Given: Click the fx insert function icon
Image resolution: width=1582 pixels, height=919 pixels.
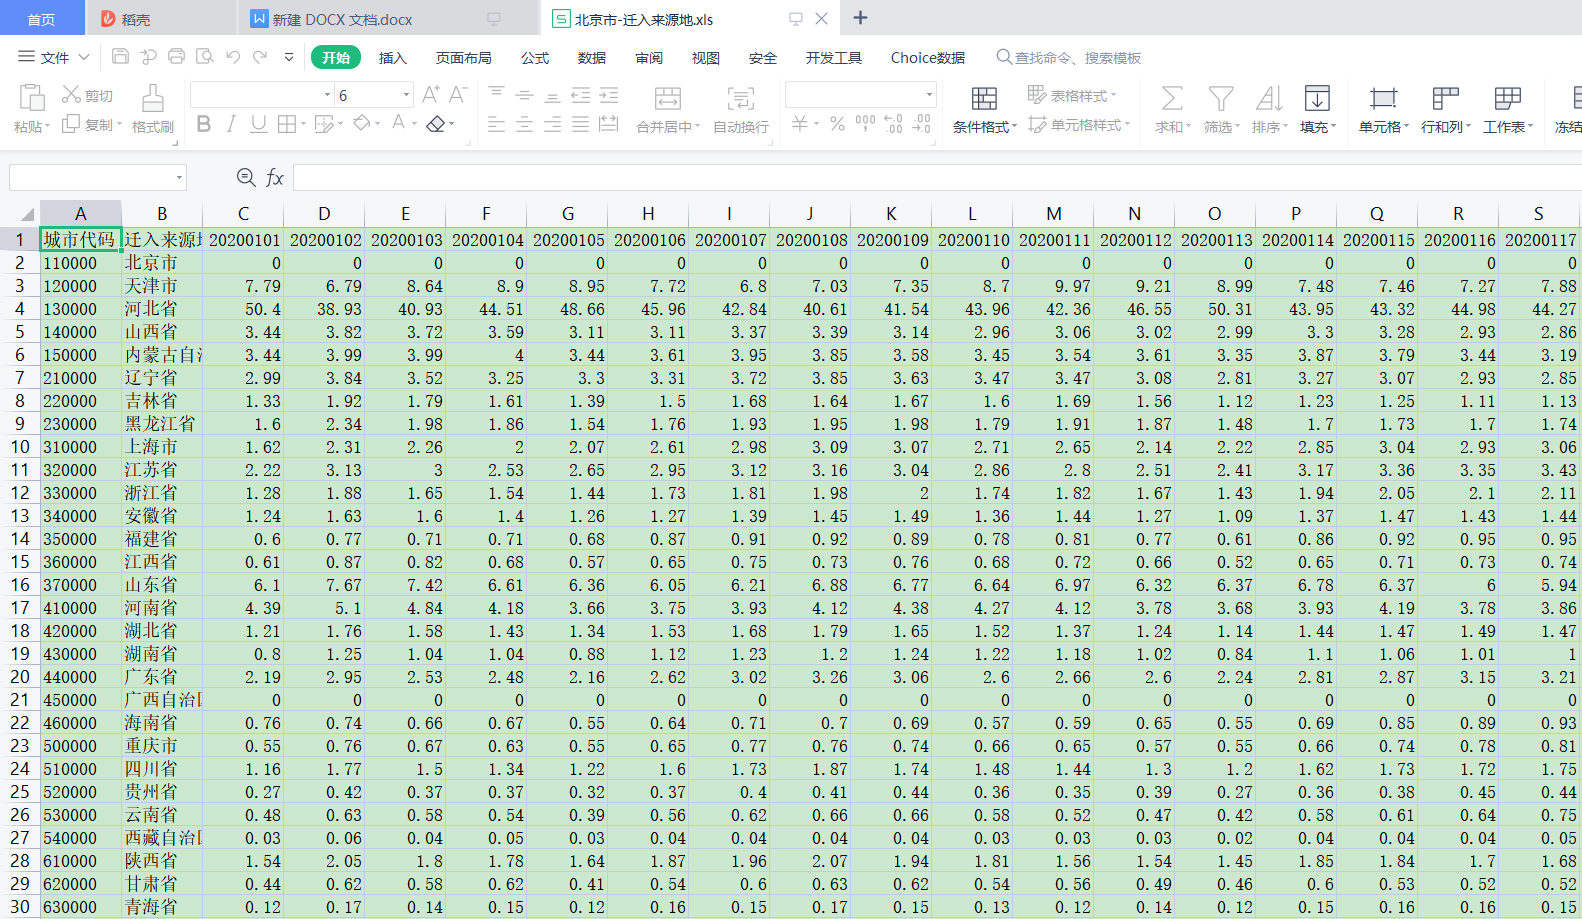Looking at the screenshot, I should point(275,178).
